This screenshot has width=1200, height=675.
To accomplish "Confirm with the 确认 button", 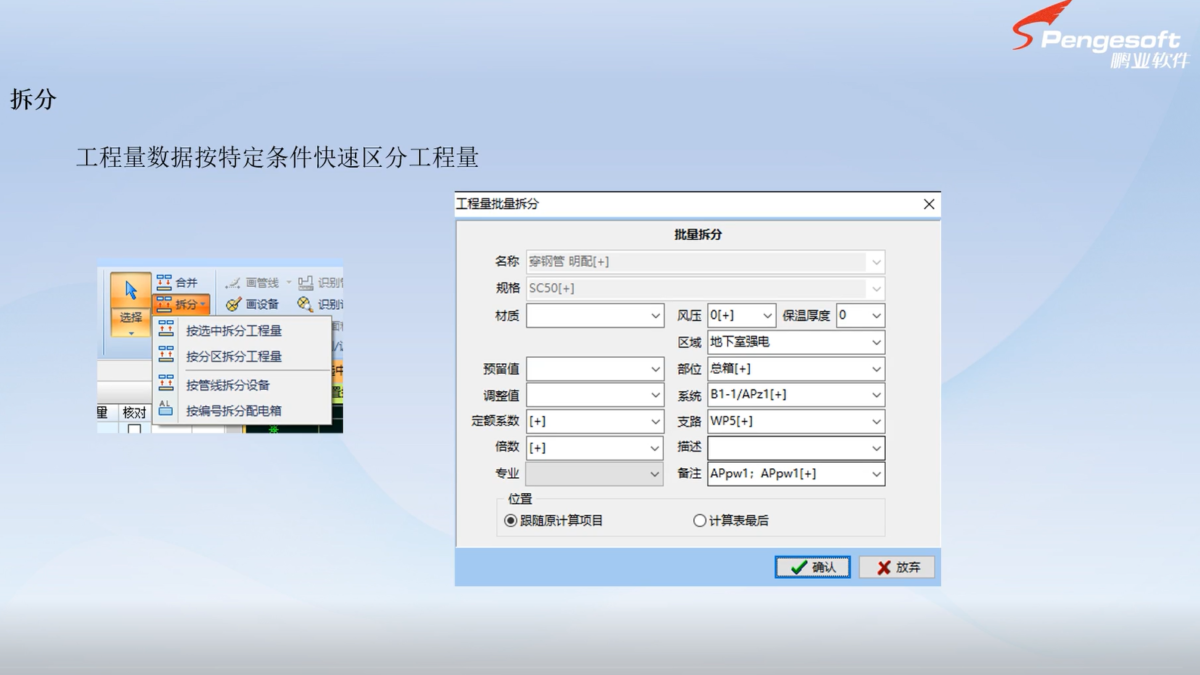I will point(812,567).
